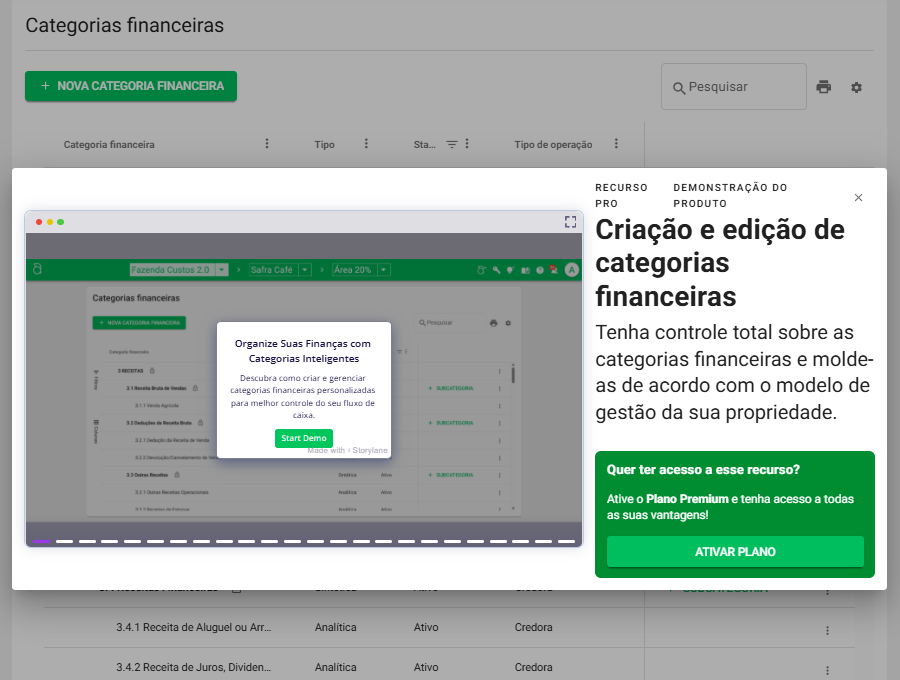The height and width of the screenshot is (680, 900).
Task: Open Categoria financeira column options menu
Action: [267, 144]
